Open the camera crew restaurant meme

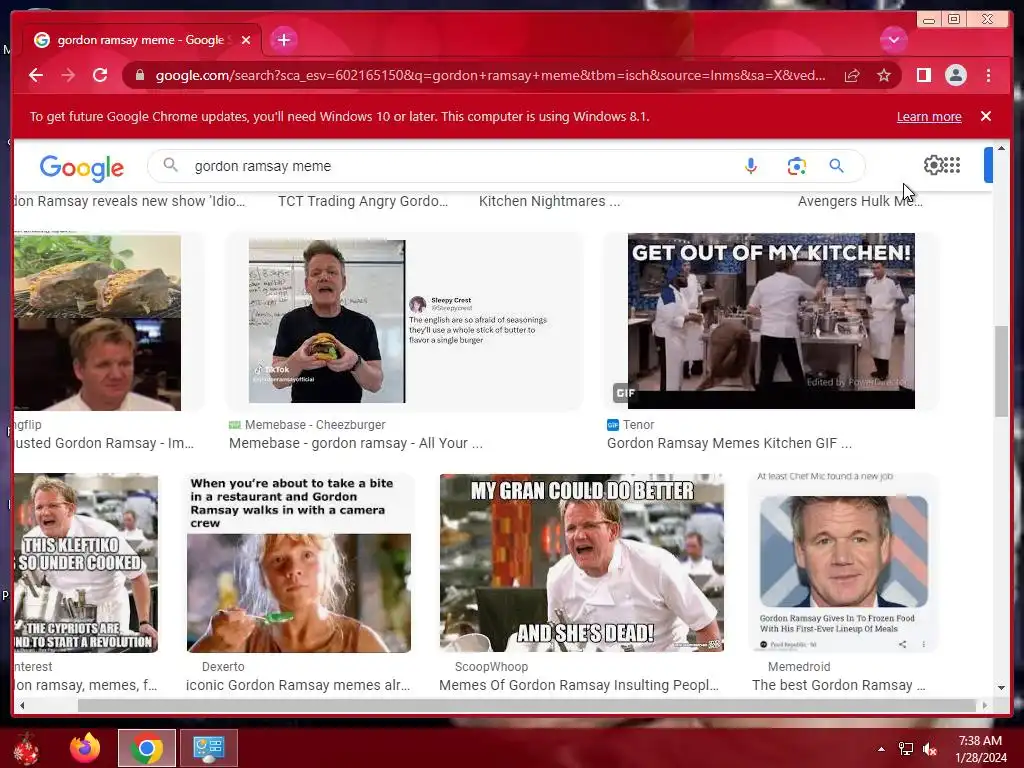pos(299,564)
